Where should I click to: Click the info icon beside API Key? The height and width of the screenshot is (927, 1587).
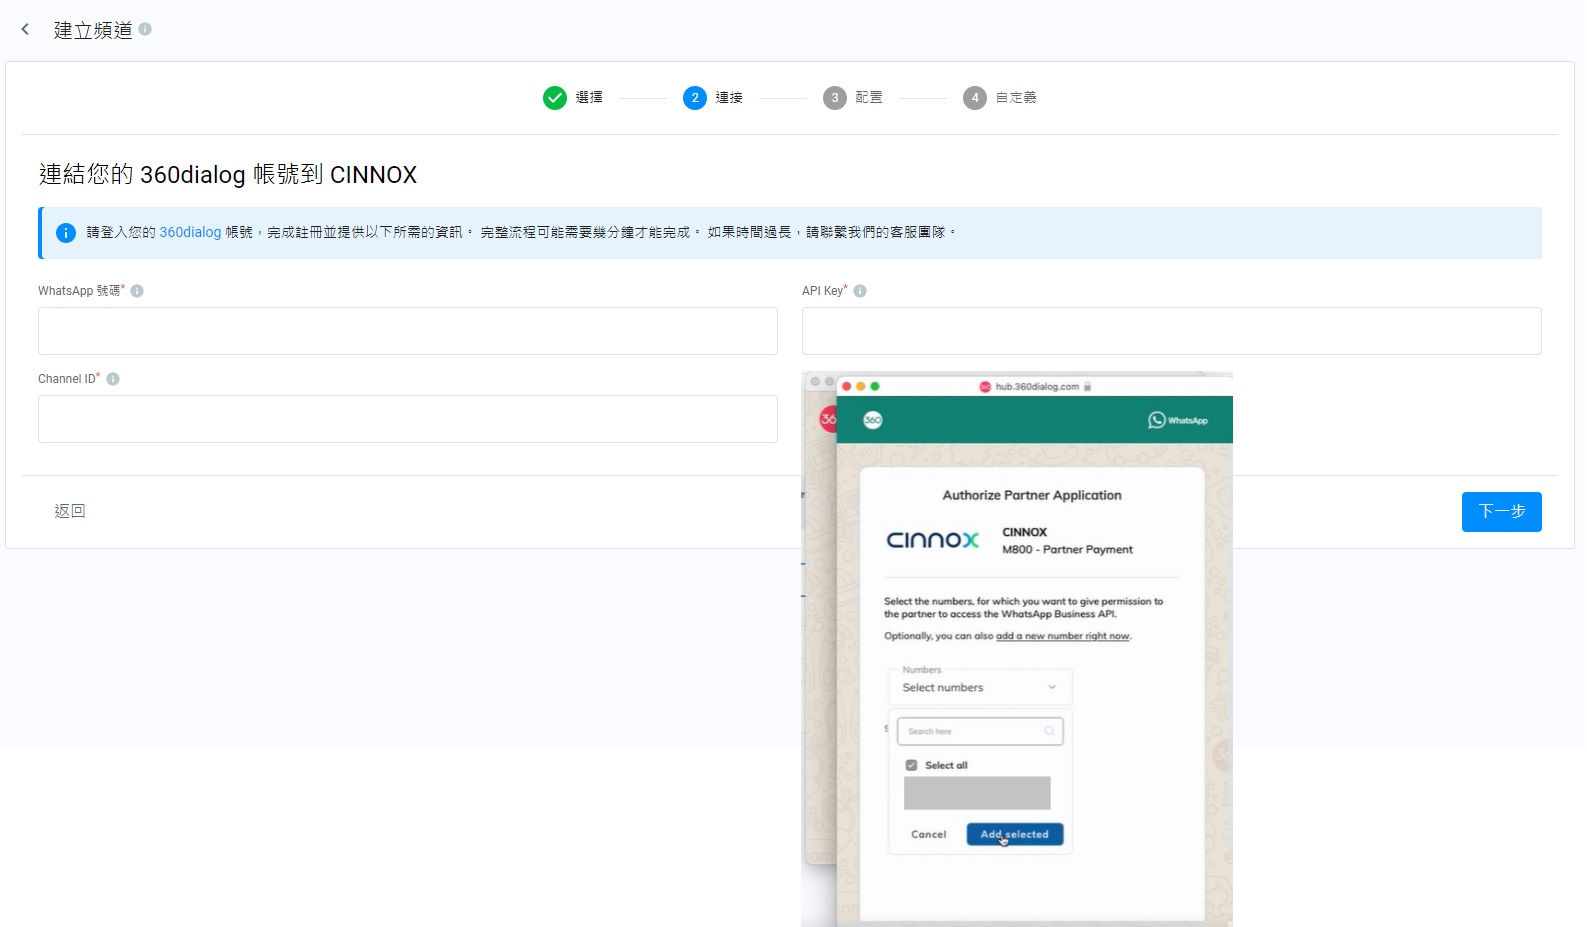(x=860, y=291)
